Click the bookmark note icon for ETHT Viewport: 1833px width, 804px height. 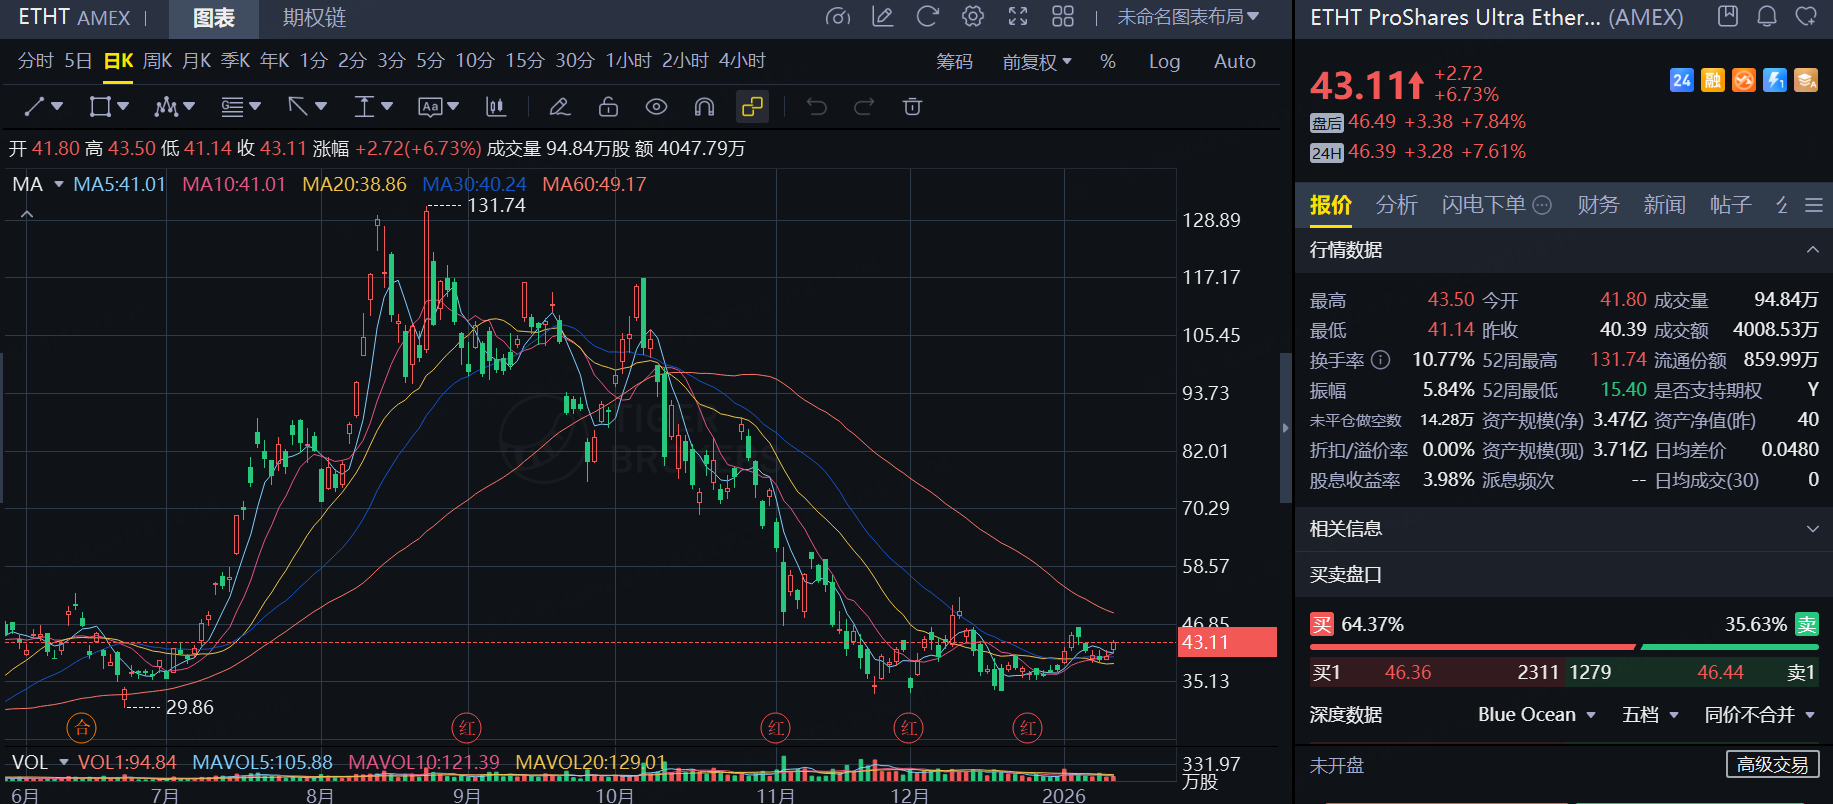(1728, 16)
